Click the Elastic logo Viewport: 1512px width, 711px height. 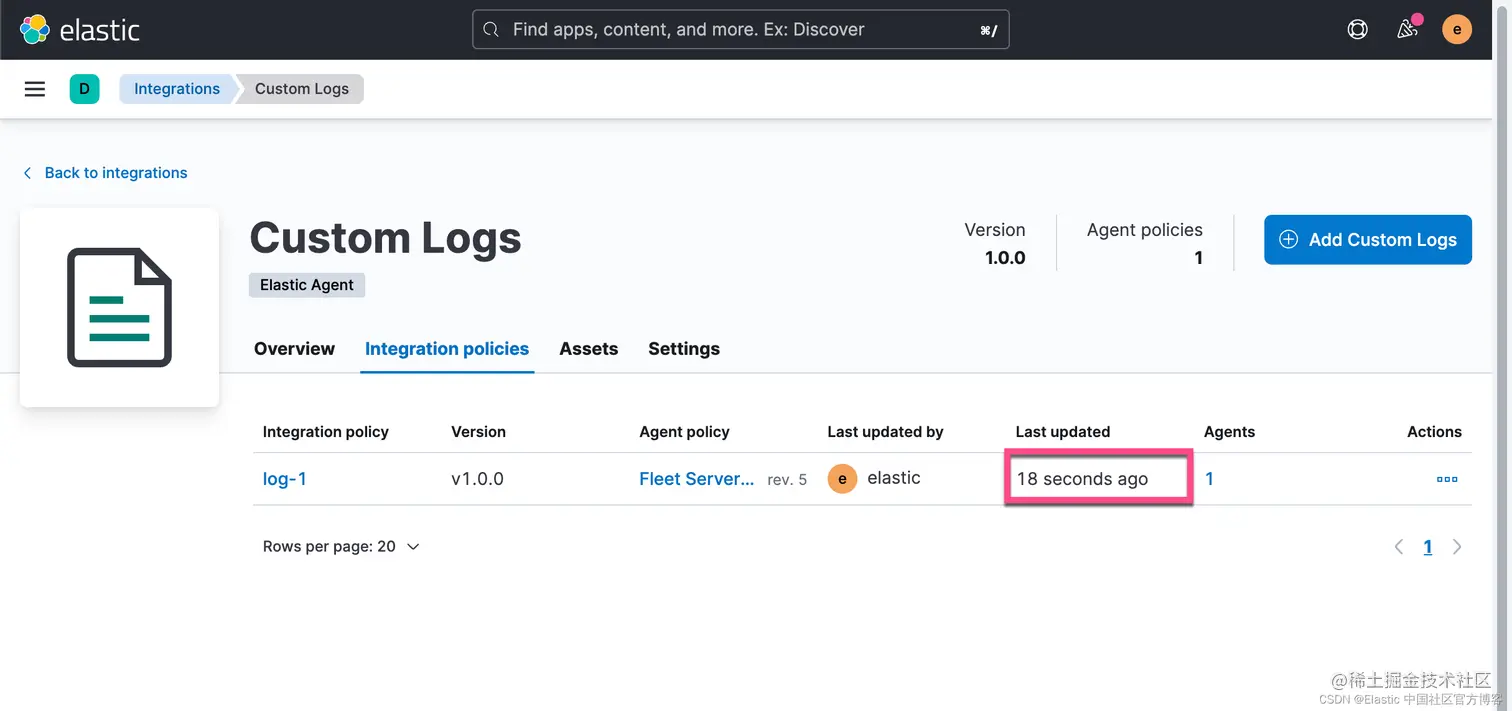coord(80,30)
